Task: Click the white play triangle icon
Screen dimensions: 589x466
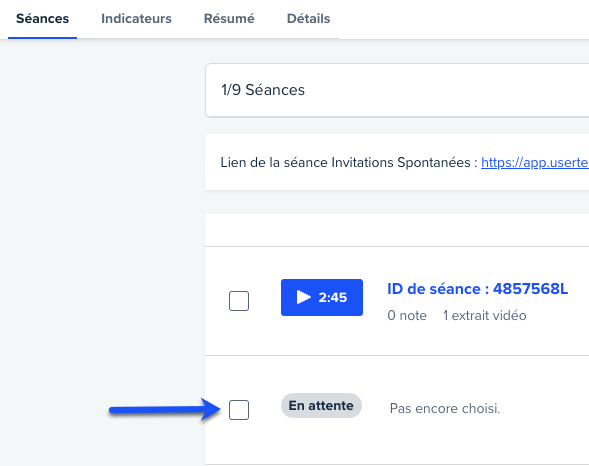Action: point(304,297)
